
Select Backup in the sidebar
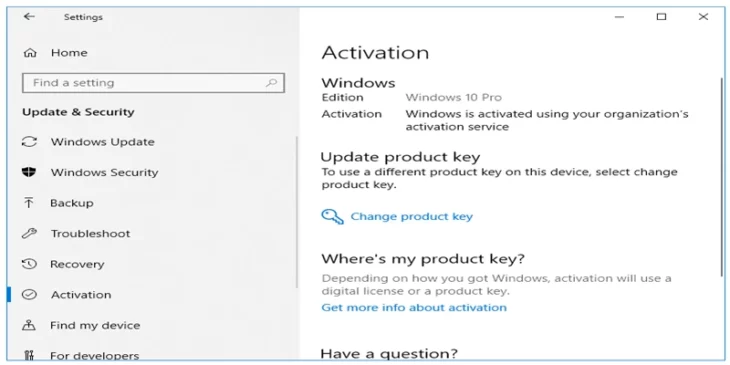pos(72,203)
